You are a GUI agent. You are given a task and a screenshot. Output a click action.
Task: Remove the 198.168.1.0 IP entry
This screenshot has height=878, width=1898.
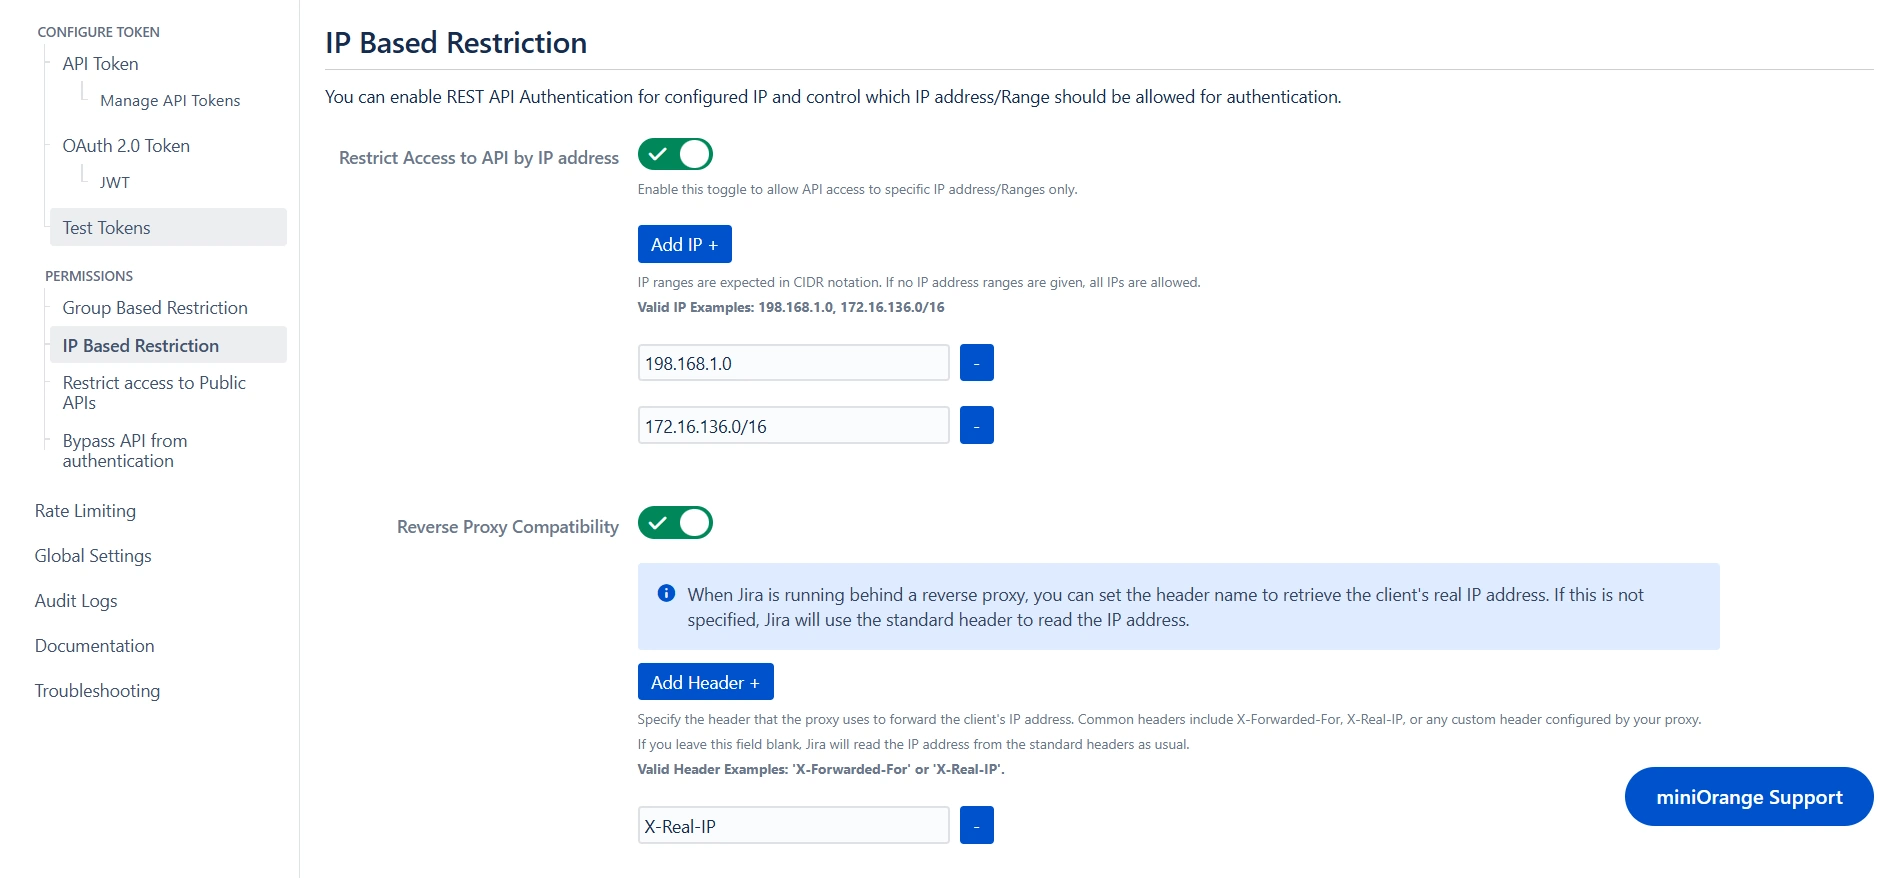976,362
